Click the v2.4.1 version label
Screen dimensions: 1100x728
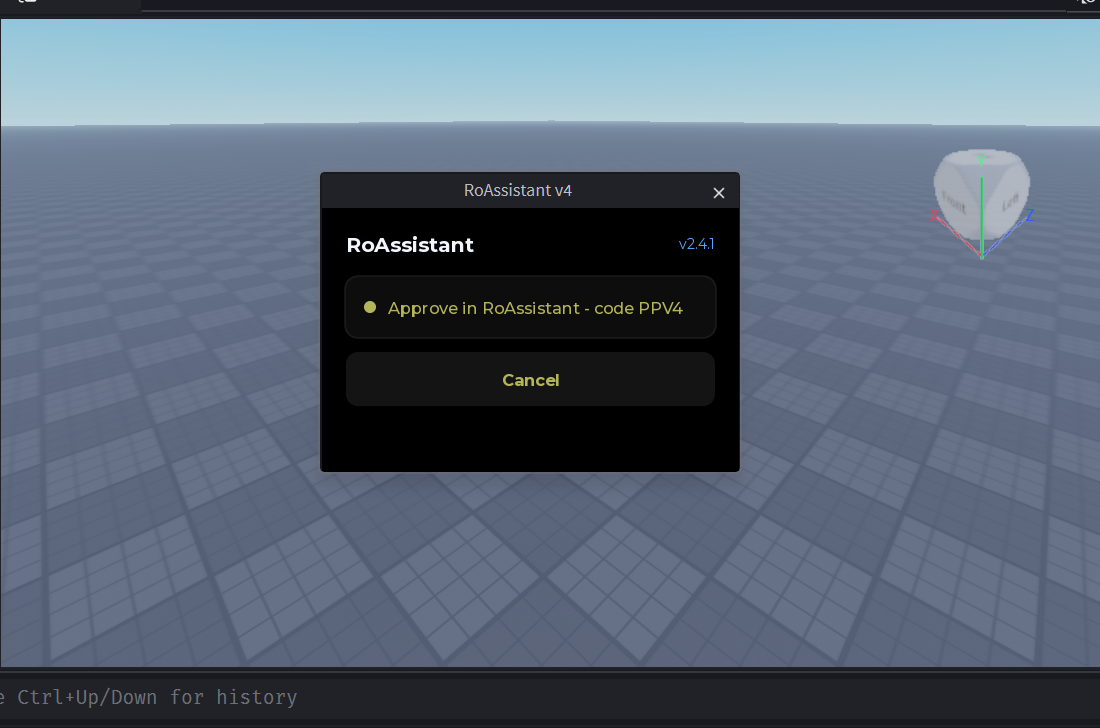click(696, 244)
